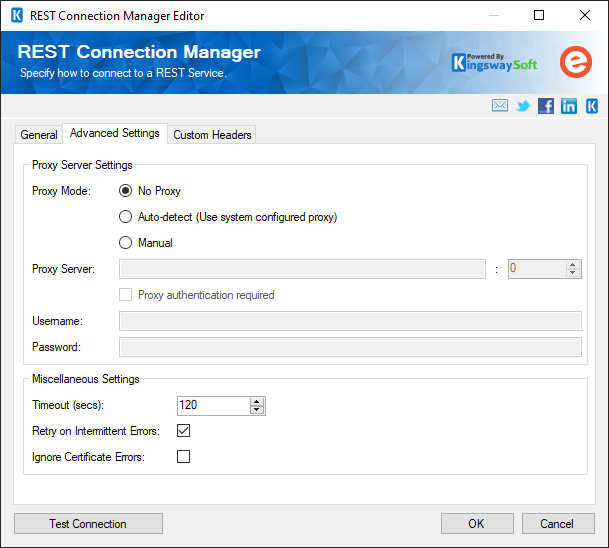Tick Proxy authentication required checkbox

pos(125,295)
